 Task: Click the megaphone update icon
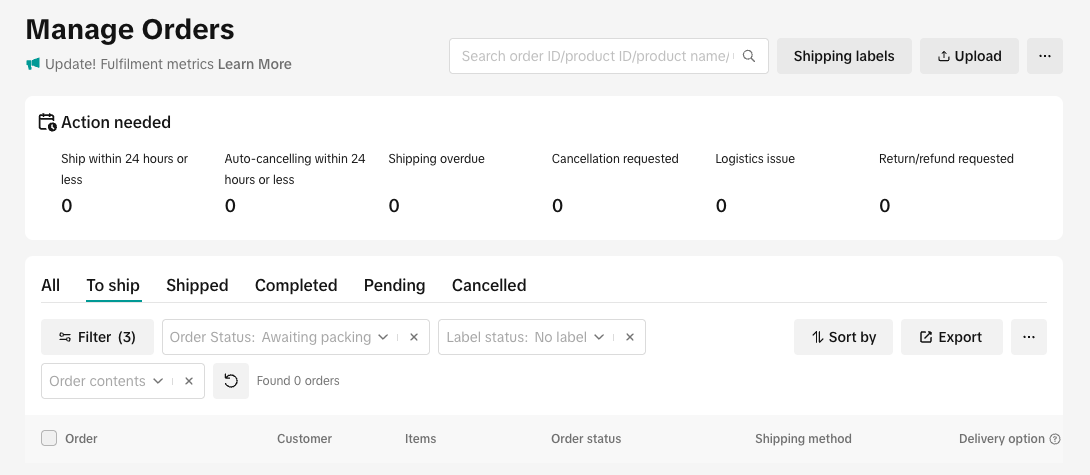33,64
